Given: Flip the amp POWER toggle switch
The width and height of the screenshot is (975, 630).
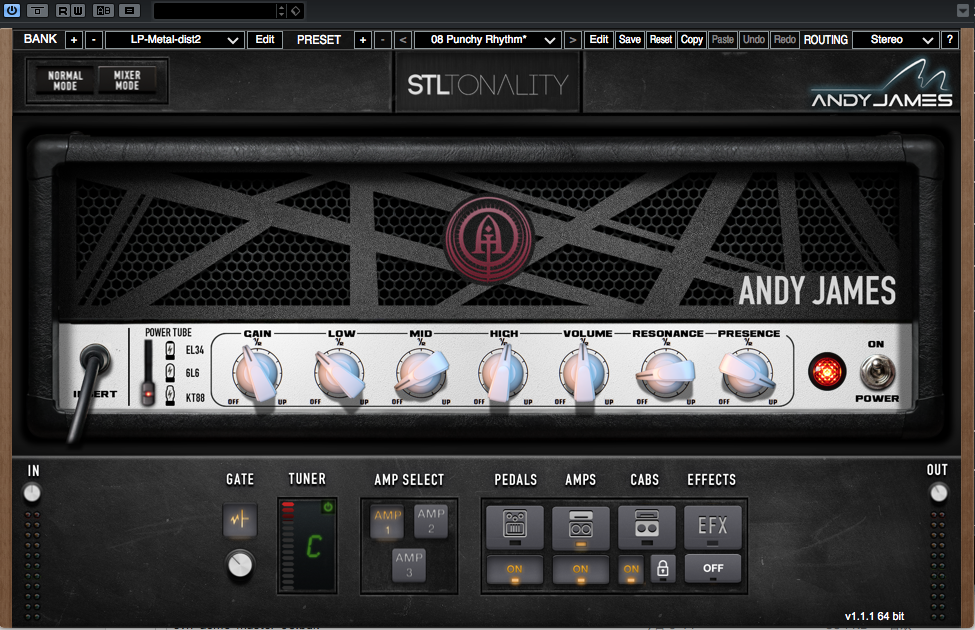Looking at the screenshot, I should pyautogui.click(x=877, y=372).
